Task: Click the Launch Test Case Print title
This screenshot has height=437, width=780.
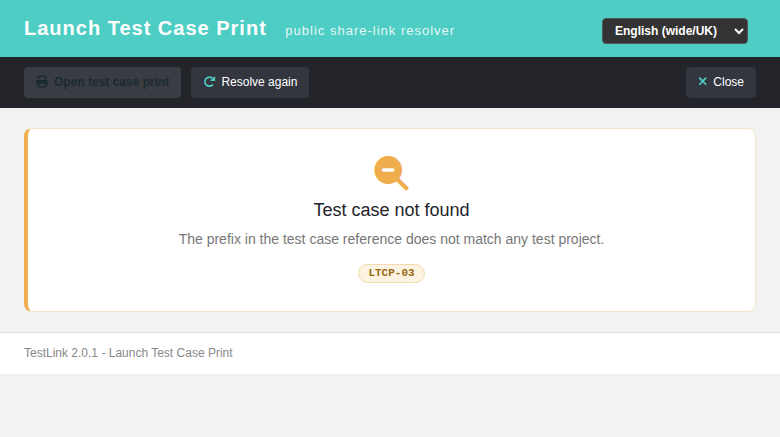Action: click(x=145, y=28)
